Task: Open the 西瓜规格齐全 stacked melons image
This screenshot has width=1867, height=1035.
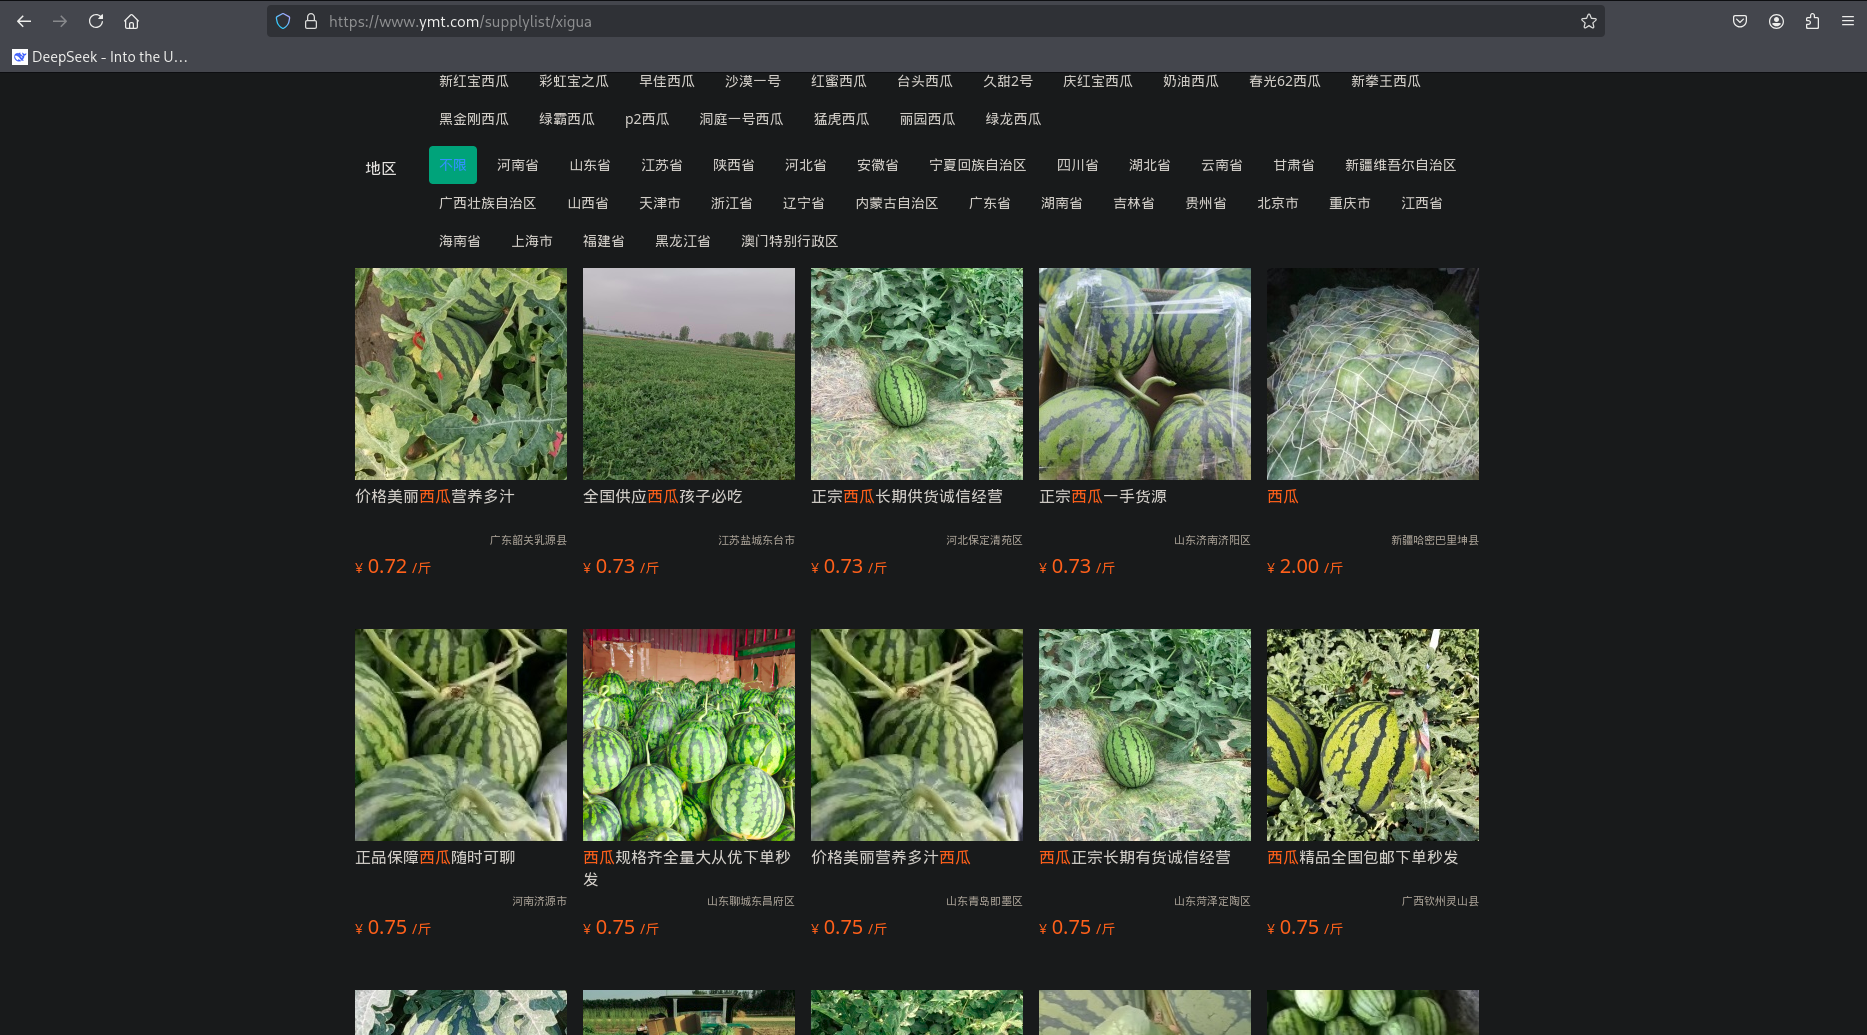Action: pyautogui.click(x=689, y=735)
